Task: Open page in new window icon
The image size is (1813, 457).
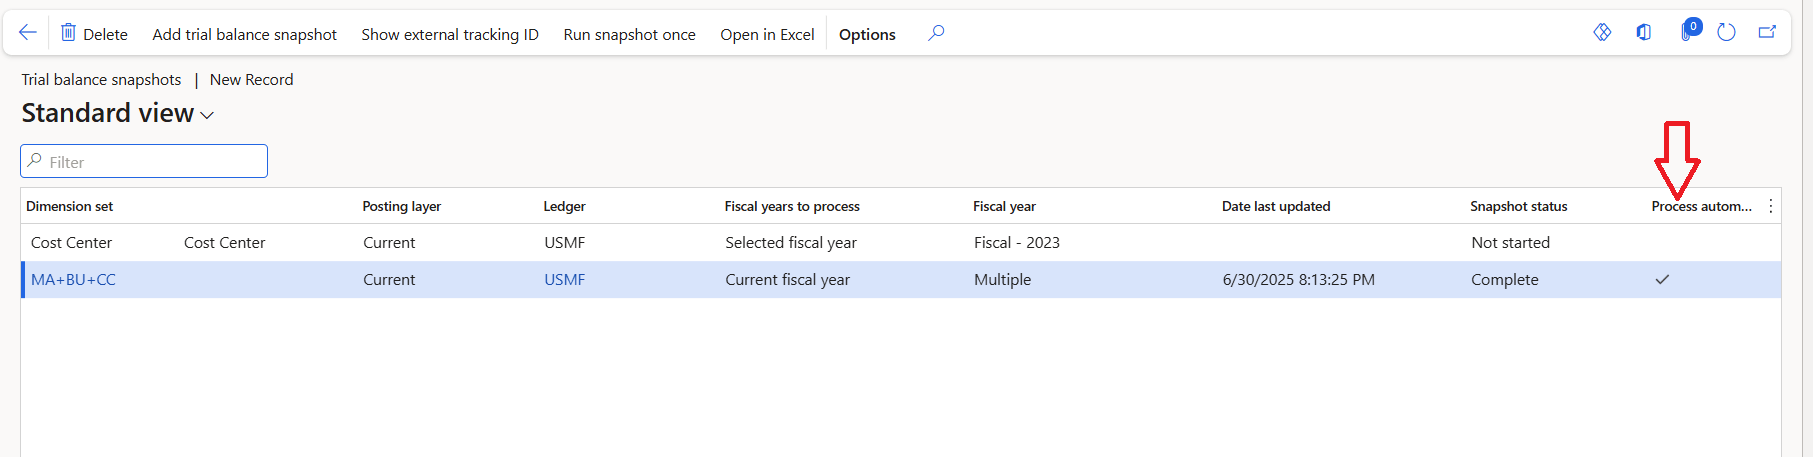Action: [x=1767, y=33]
